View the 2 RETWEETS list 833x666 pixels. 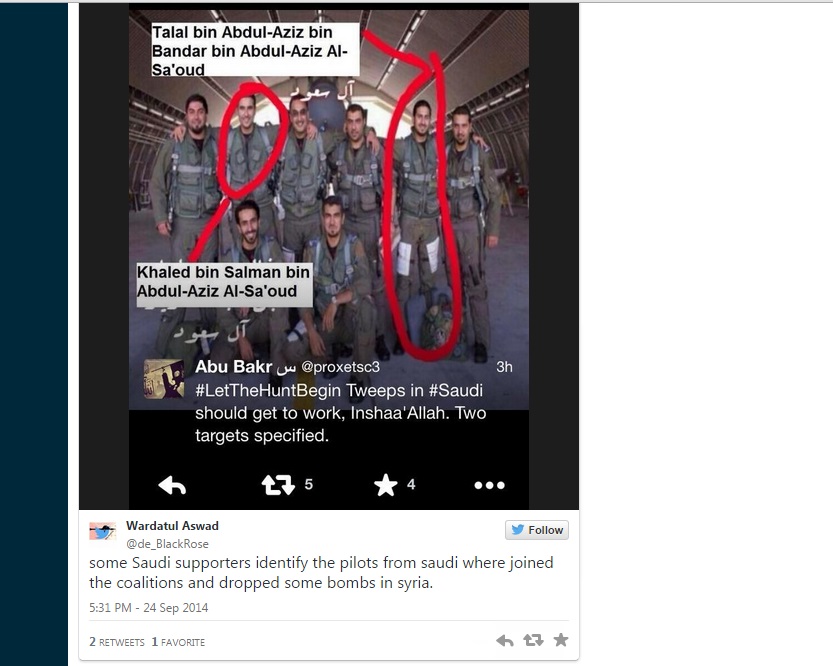point(117,642)
